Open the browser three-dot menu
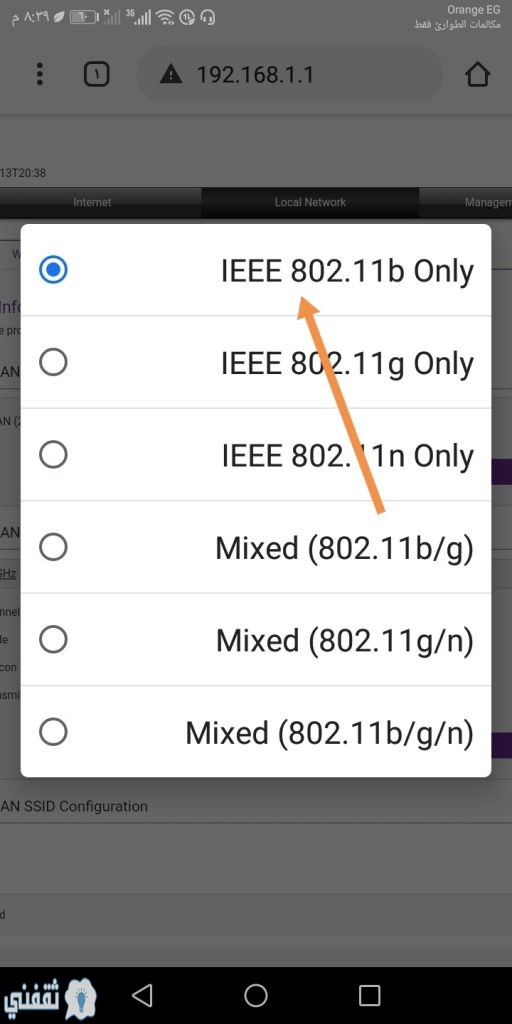The height and width of the screenshot is (1024, 512). click(x=40, y=74)
